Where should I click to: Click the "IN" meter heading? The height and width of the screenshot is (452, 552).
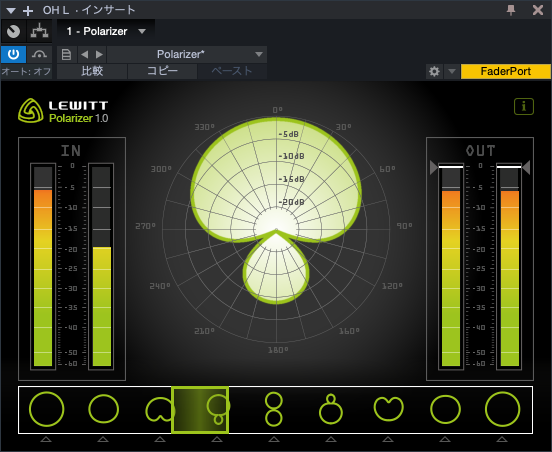tap(71, 151)
